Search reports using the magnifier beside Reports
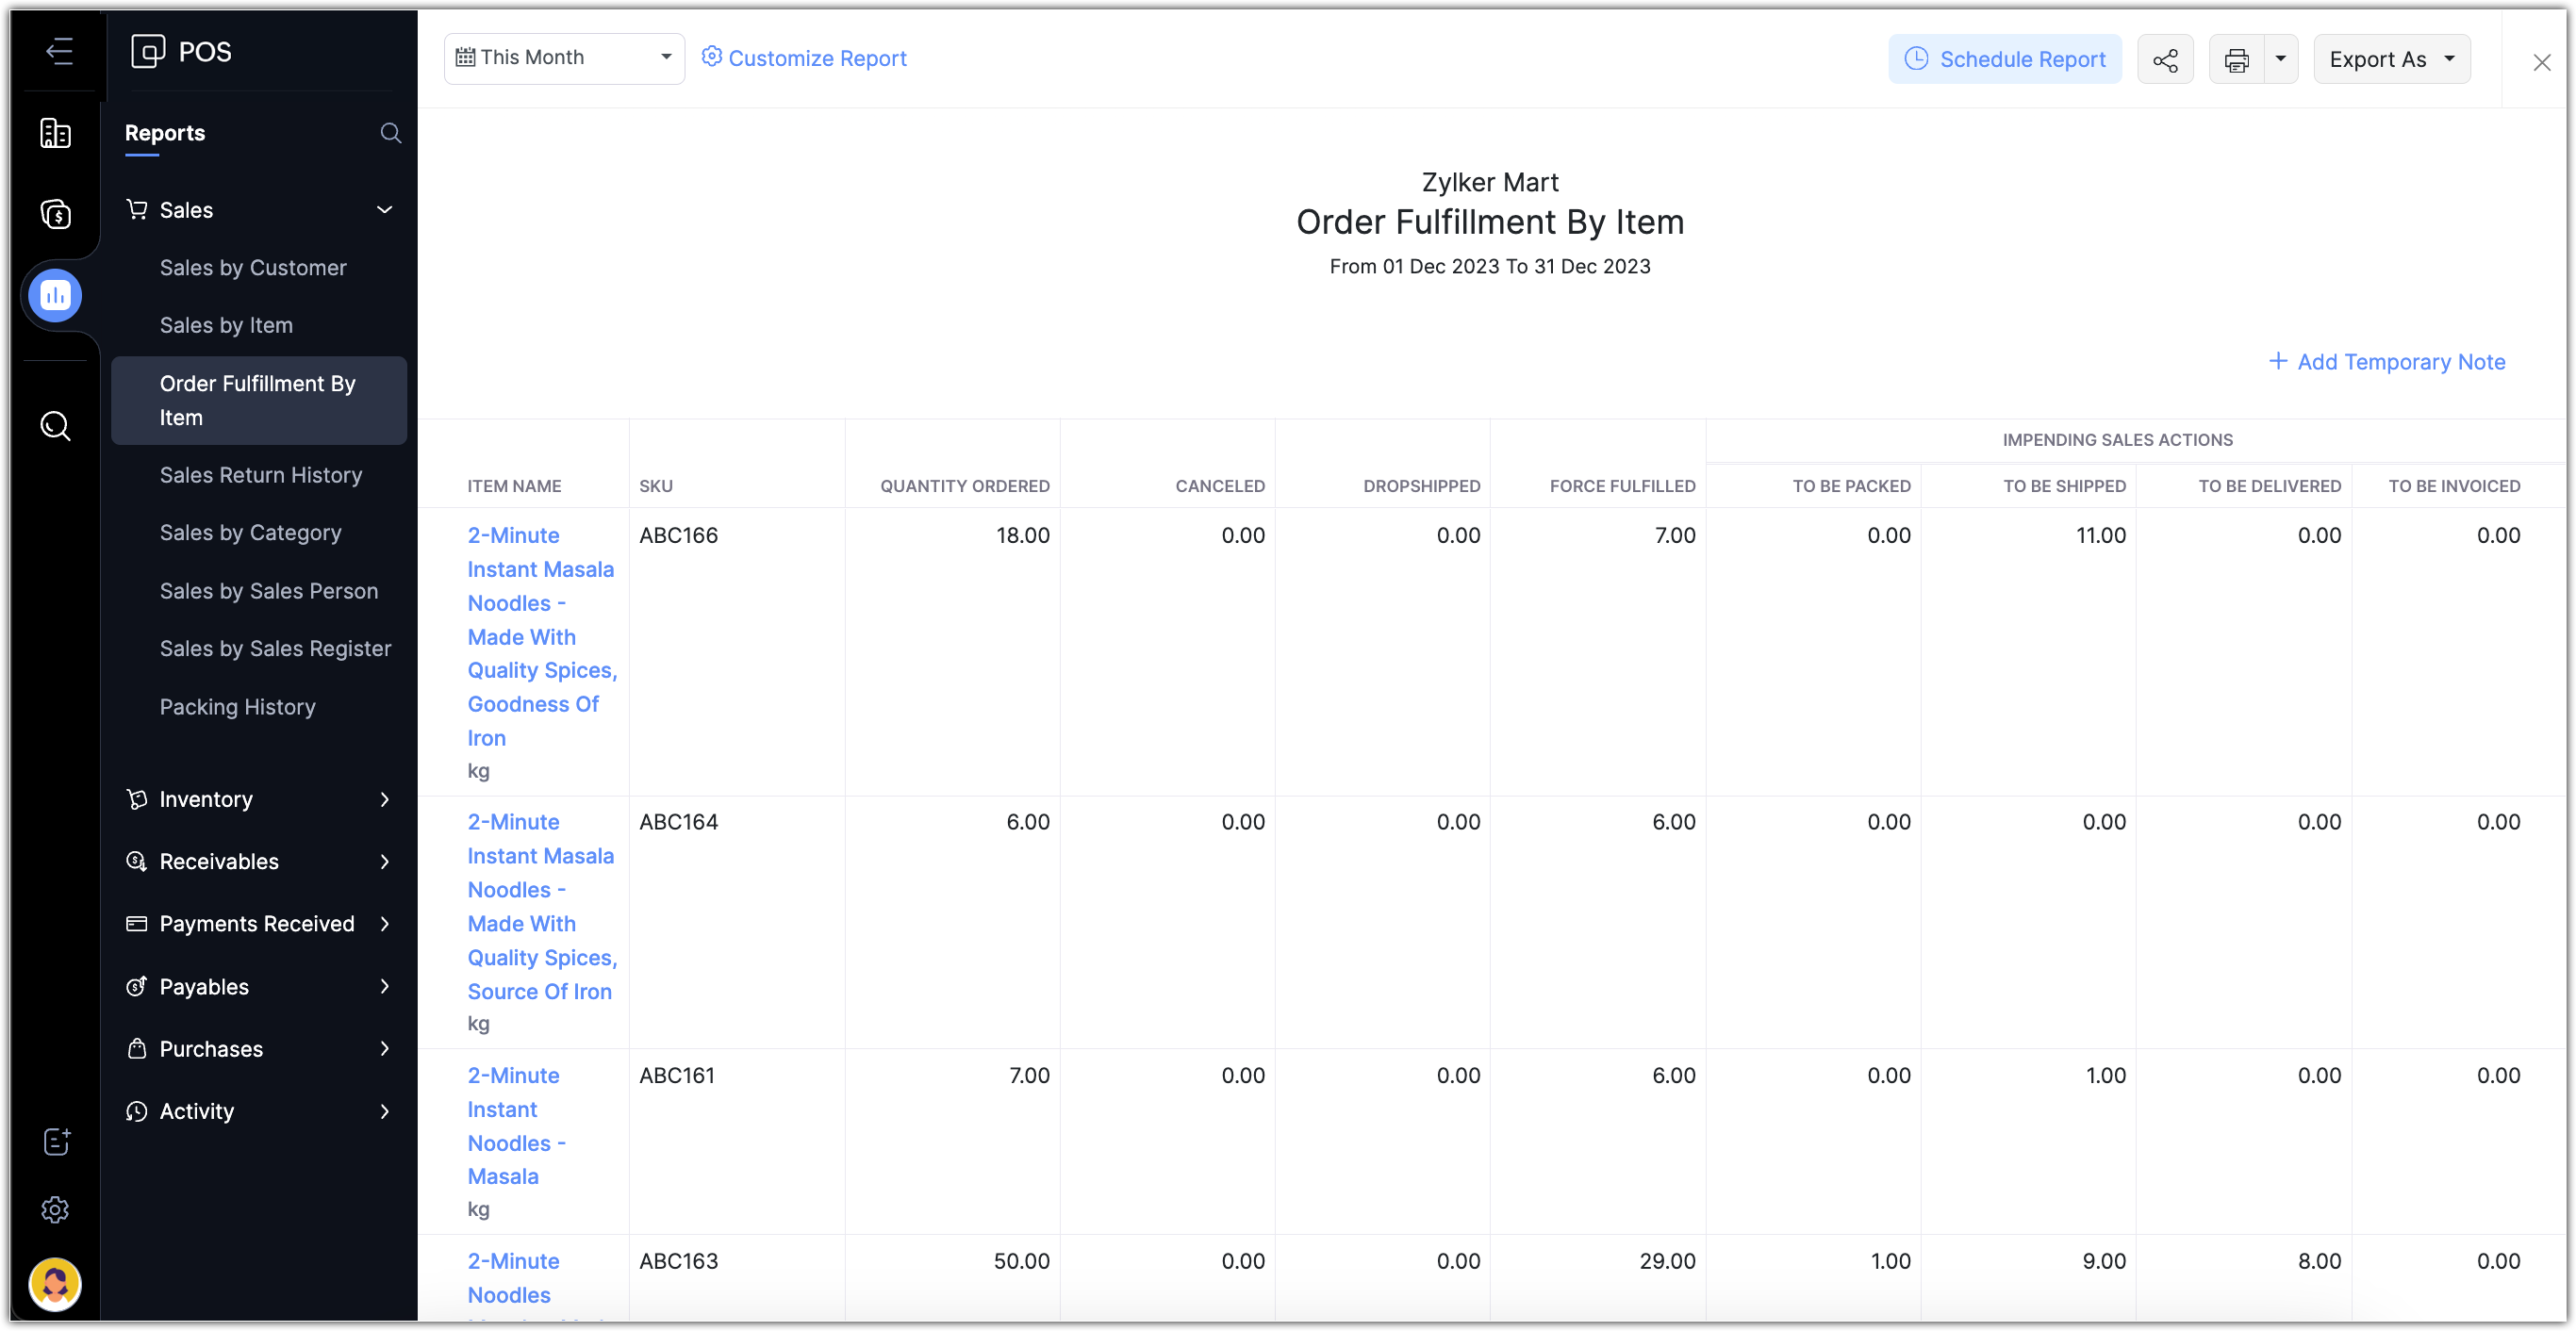 tap(391, 133)
